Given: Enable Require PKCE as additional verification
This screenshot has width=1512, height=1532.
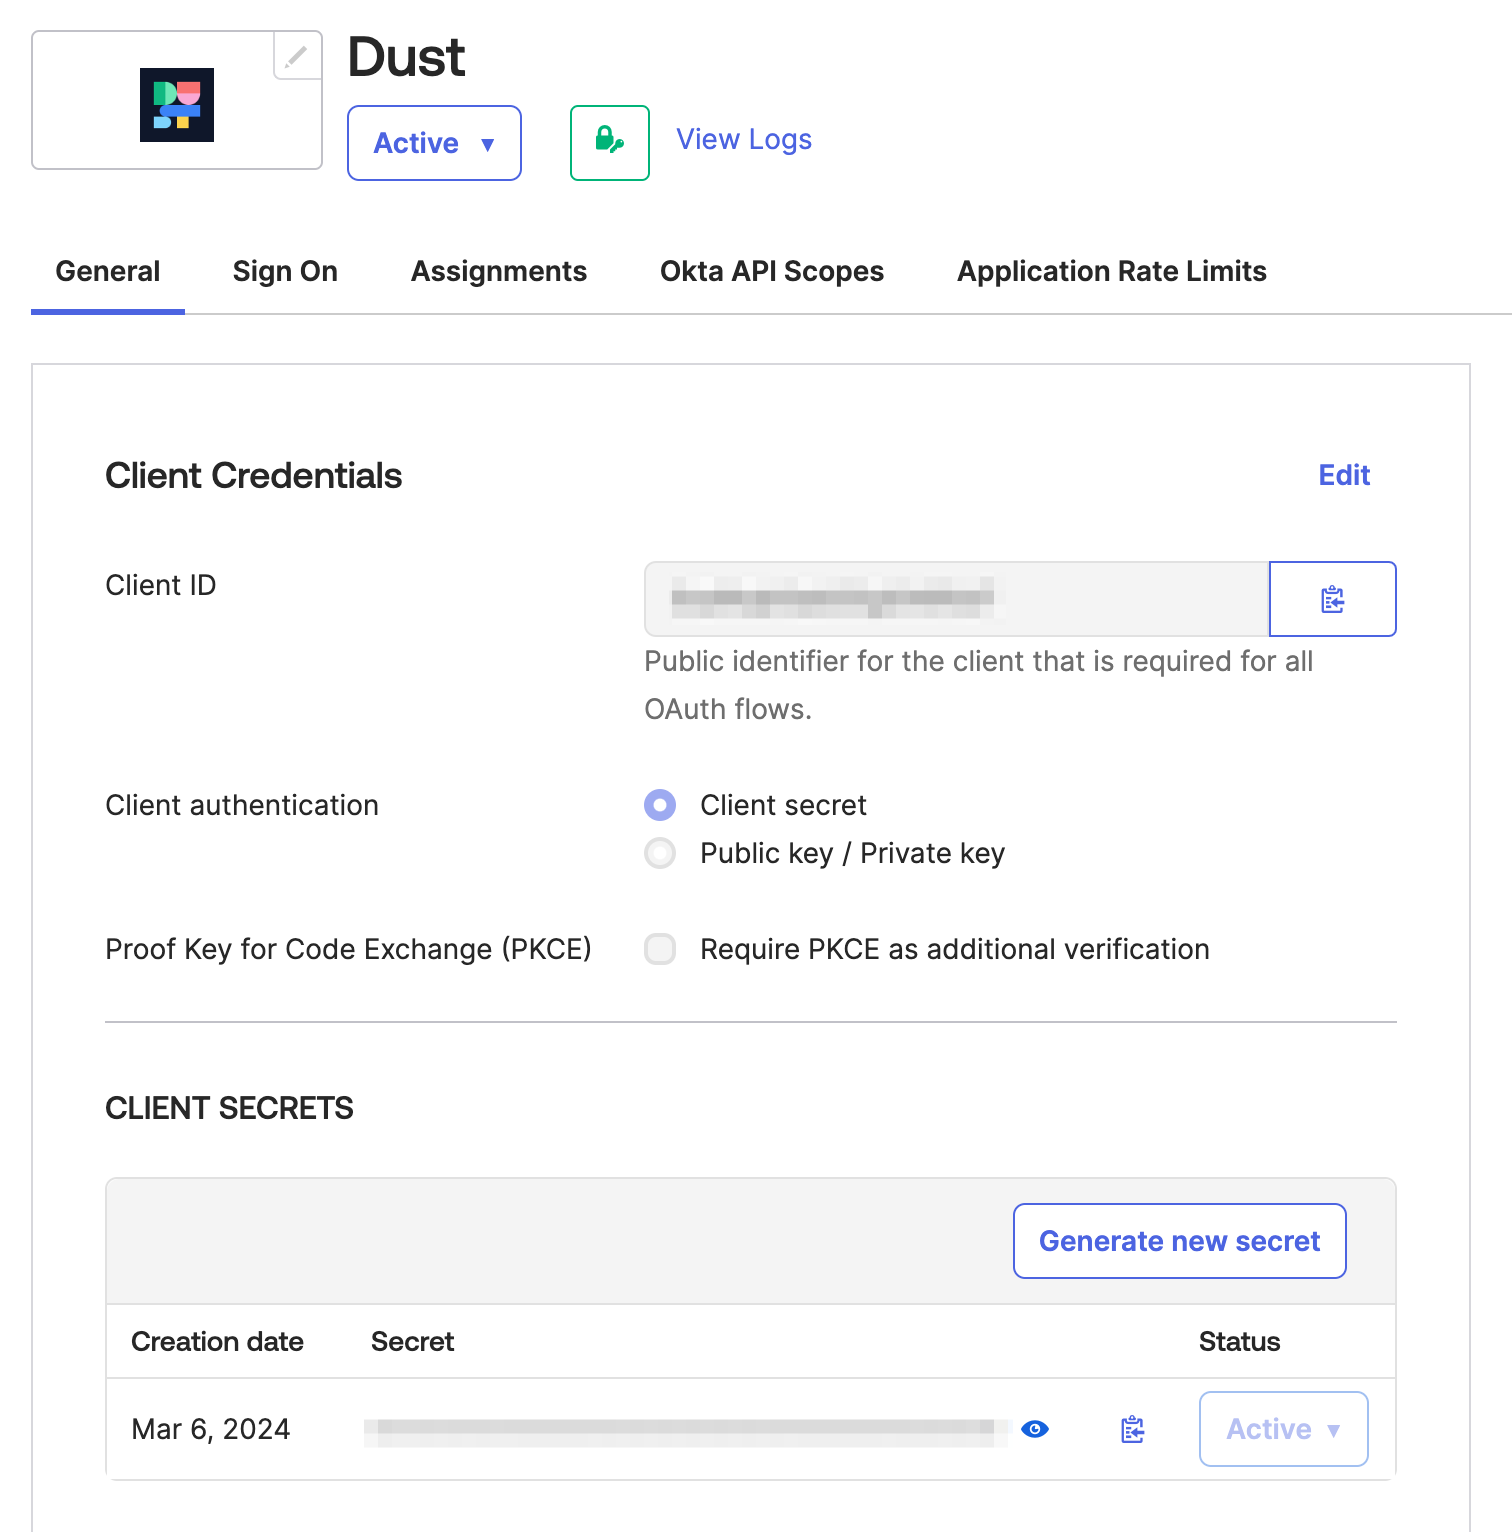Looking at the screenshot, I should point(660,949).
